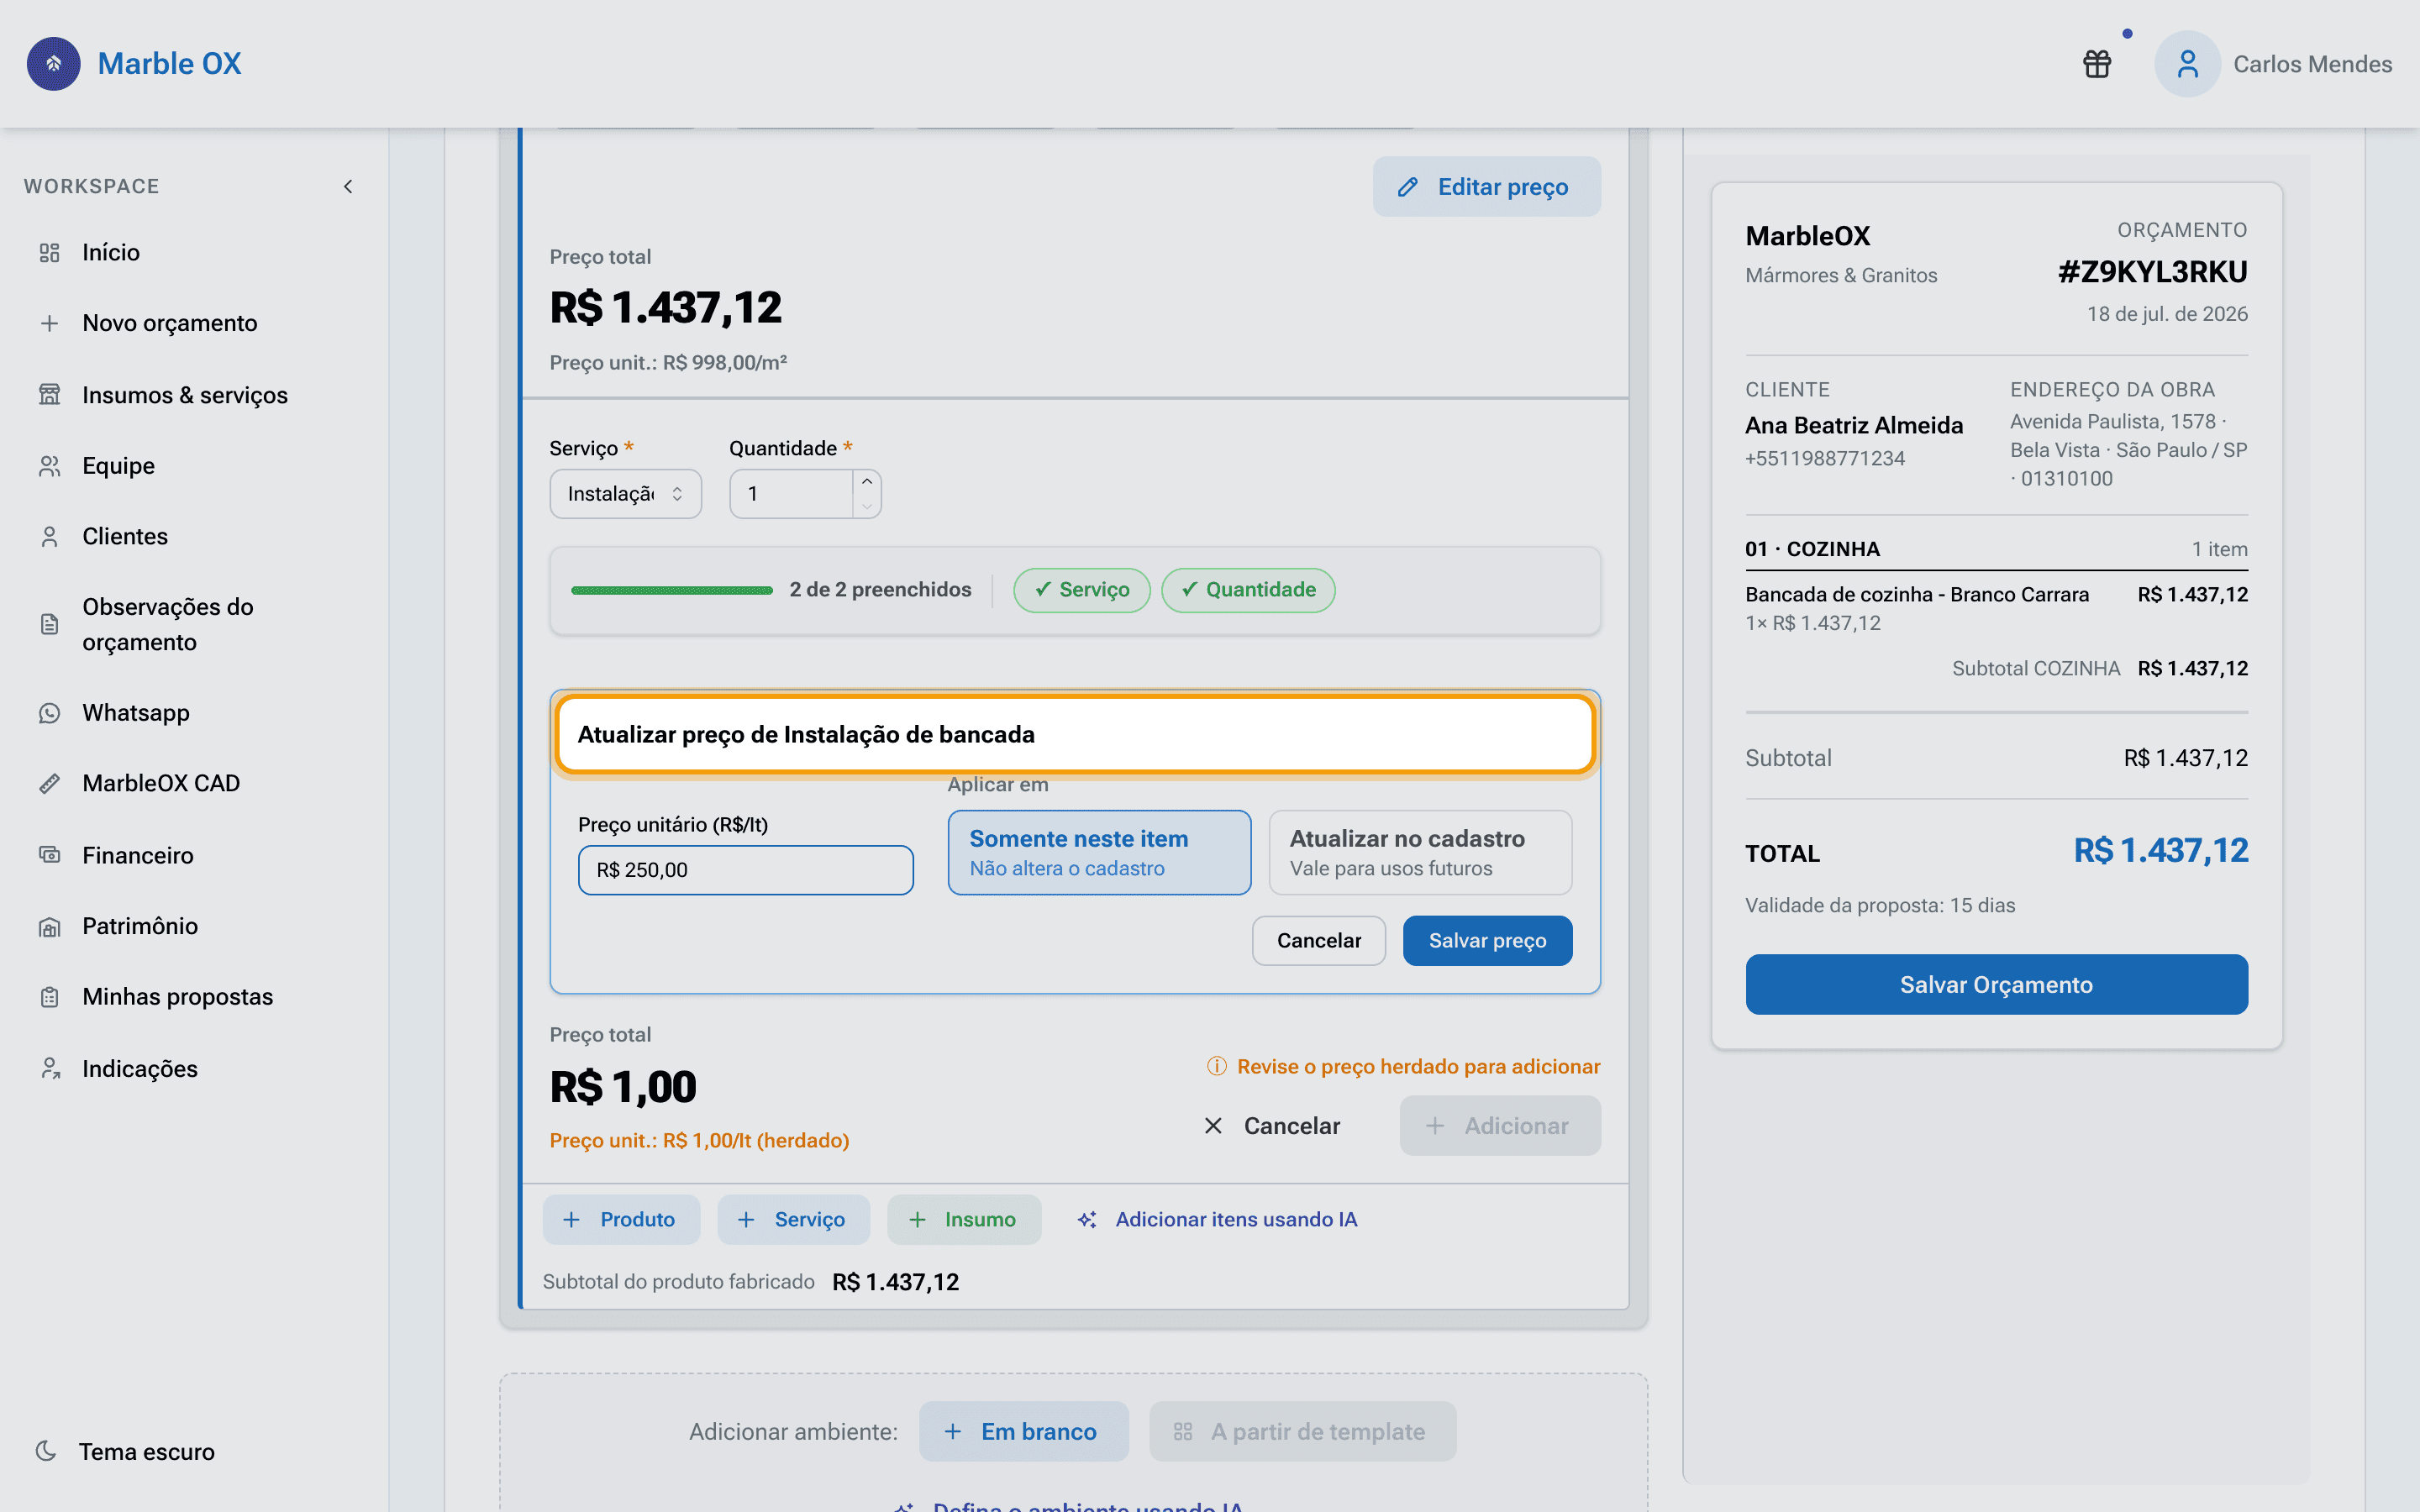The image size is (2420, 1512).
Task: Add an Insumo to the item
Action: click(964, 1220)
